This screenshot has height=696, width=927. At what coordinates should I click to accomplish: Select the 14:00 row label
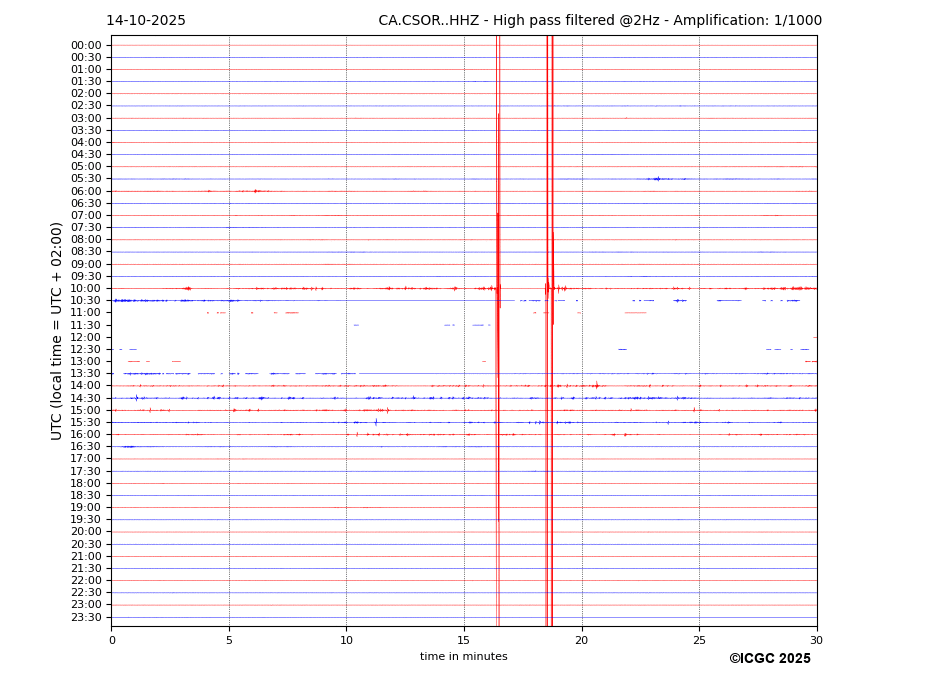pyautogui.click(x=86, y=386)
